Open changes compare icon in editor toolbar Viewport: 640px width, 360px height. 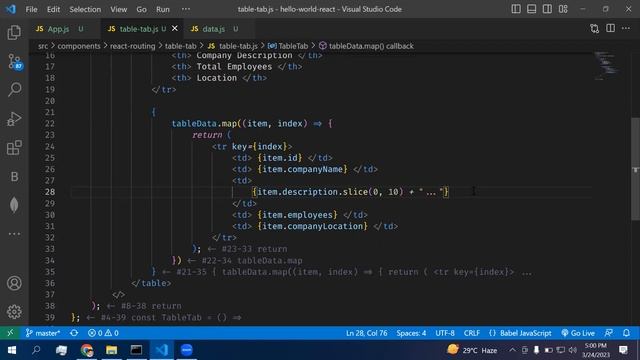click(595, 29)
